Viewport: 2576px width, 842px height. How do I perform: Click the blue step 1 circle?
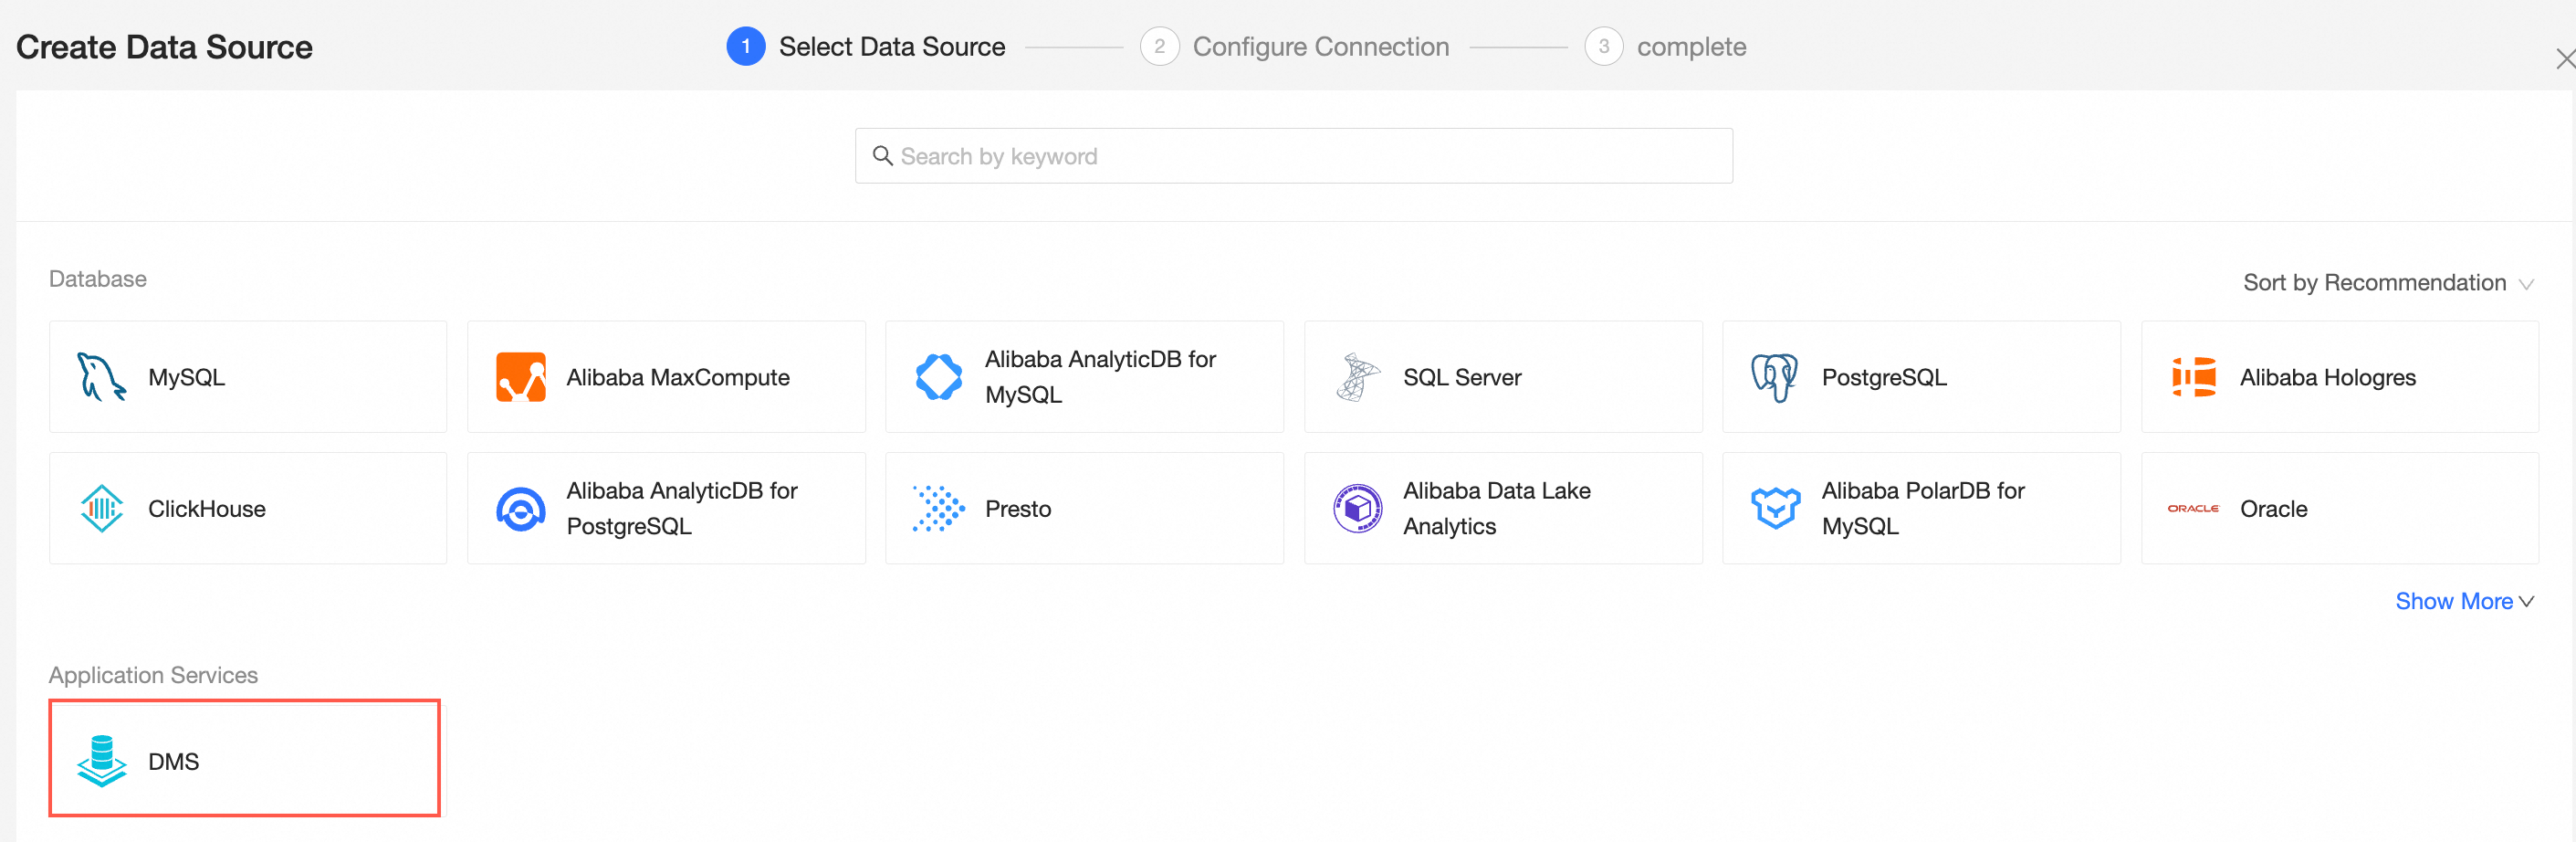click(x=746, y=47)
